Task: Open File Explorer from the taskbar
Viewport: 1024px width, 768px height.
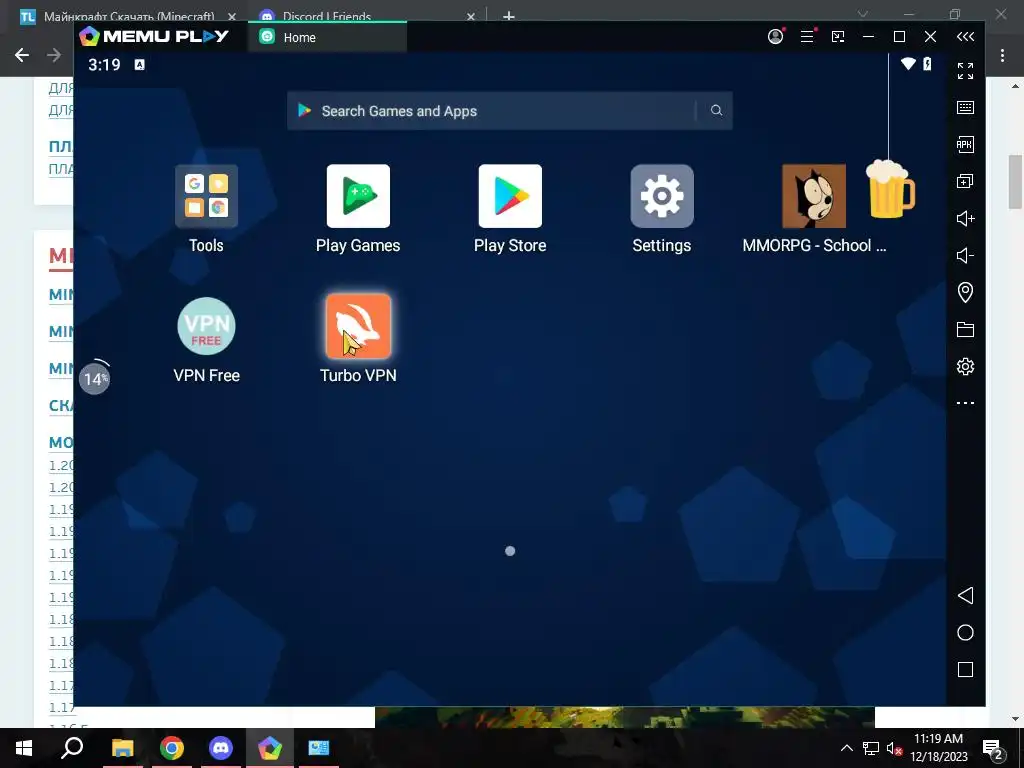Action: click(x=123, y=748)
